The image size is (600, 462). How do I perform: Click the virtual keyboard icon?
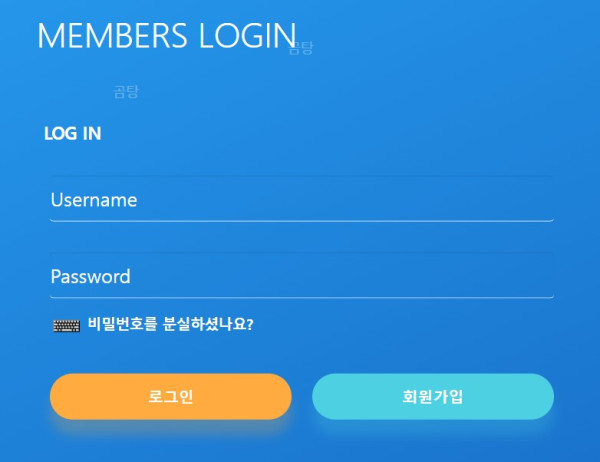67,326
